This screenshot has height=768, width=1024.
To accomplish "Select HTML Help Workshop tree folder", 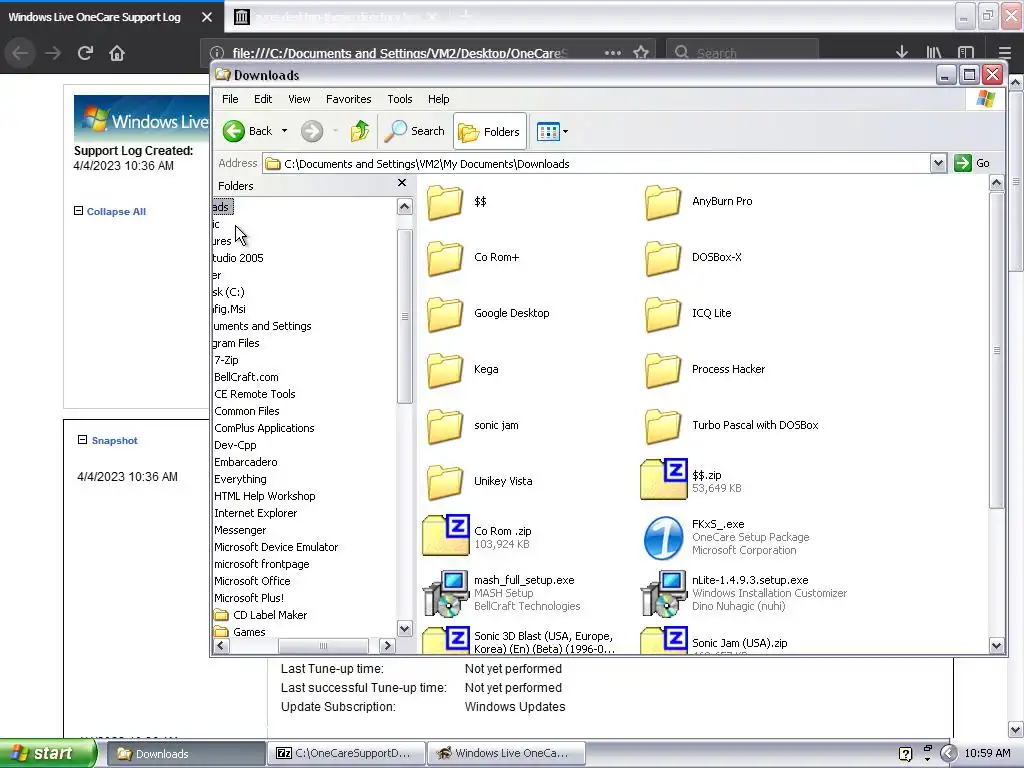I will pyautogui.click(x=264, y=496).
